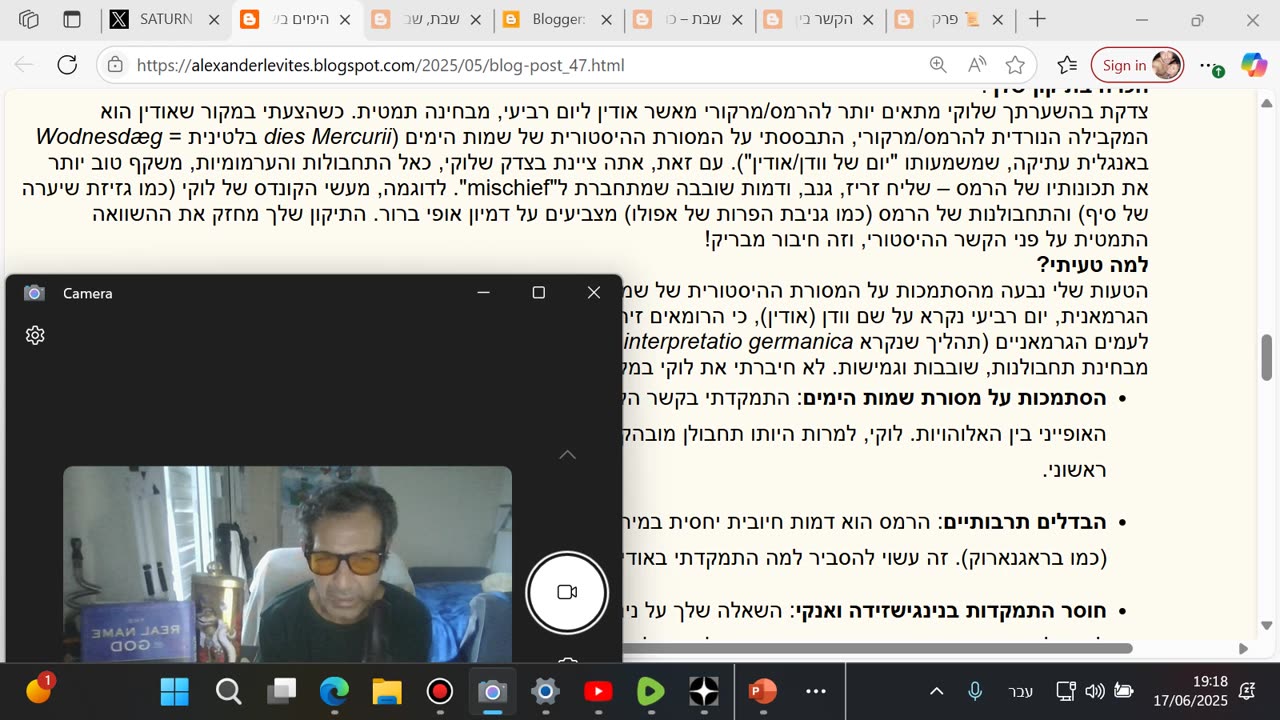Close the SATURN tab

[x=213, y=20]
